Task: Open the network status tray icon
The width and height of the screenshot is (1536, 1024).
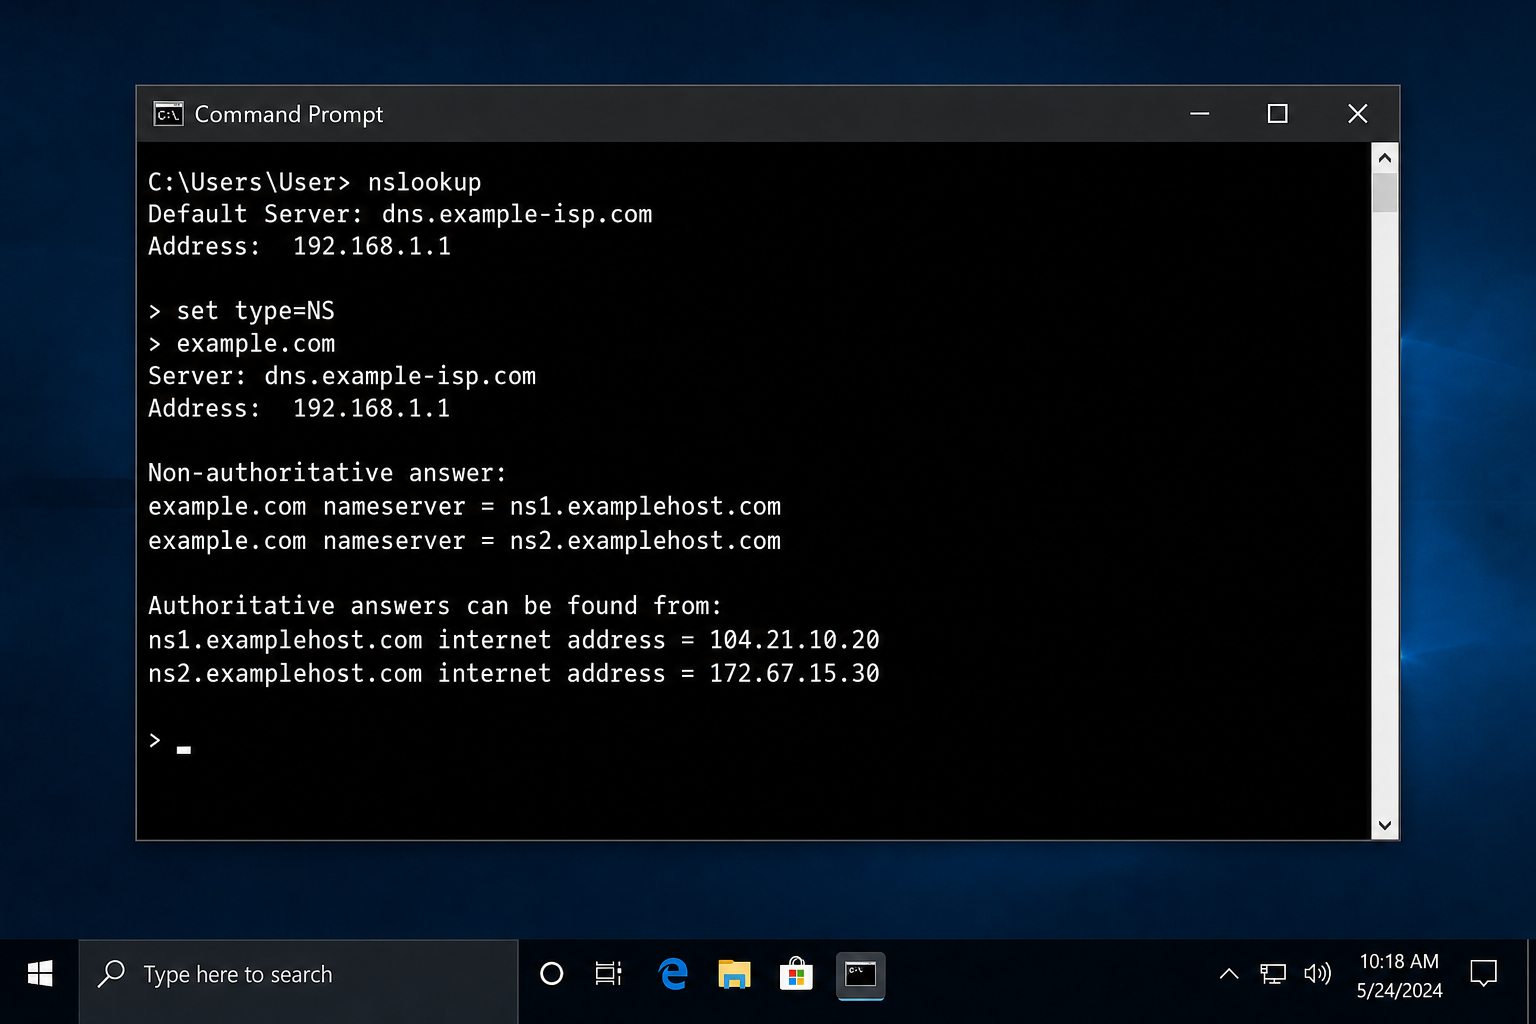Action: coord(1272,974)
